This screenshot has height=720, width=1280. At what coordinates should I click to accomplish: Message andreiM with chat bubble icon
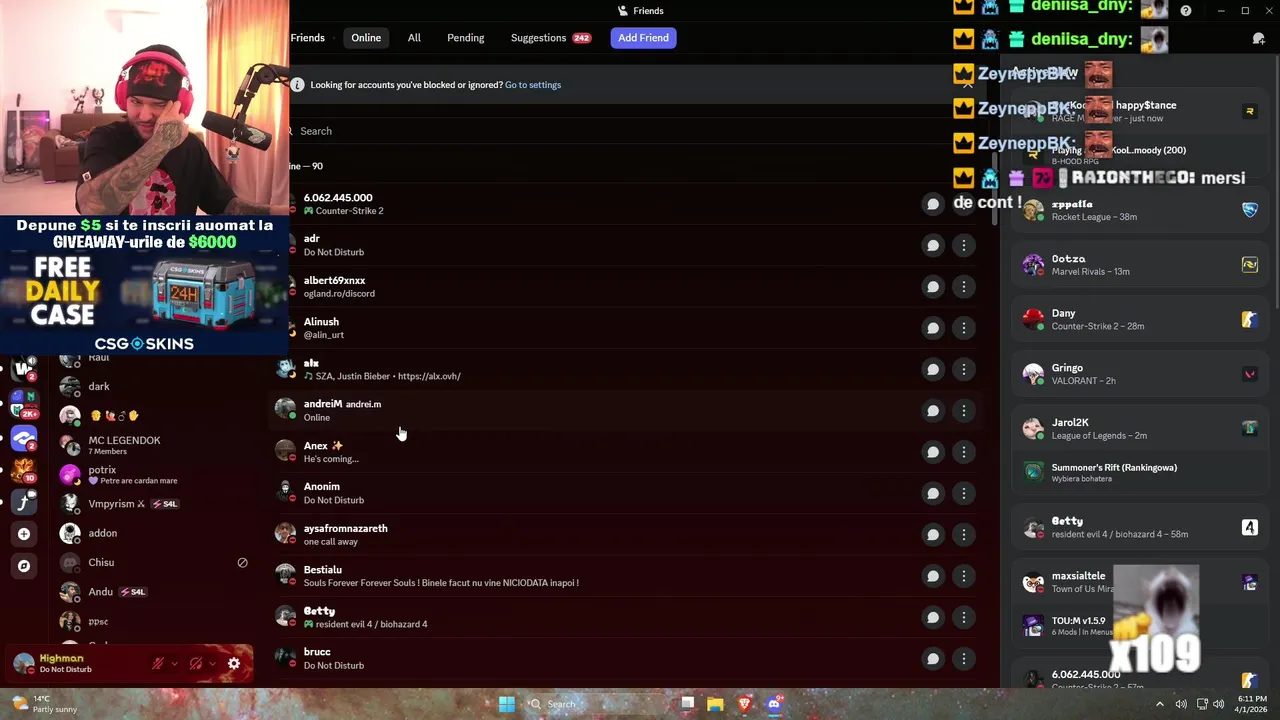(932, 411)
